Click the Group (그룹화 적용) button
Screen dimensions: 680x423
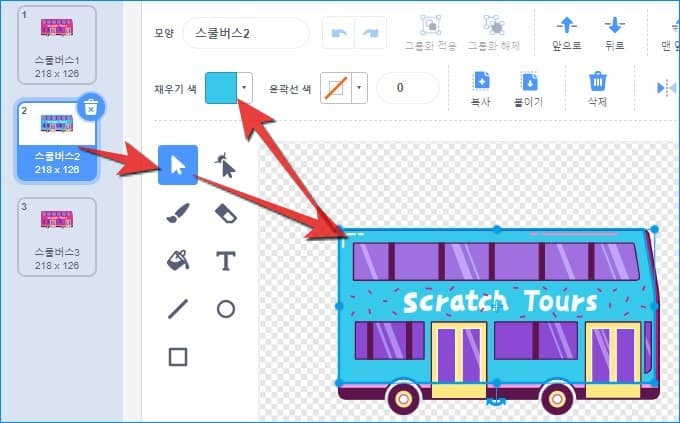(x=431, y=33)
